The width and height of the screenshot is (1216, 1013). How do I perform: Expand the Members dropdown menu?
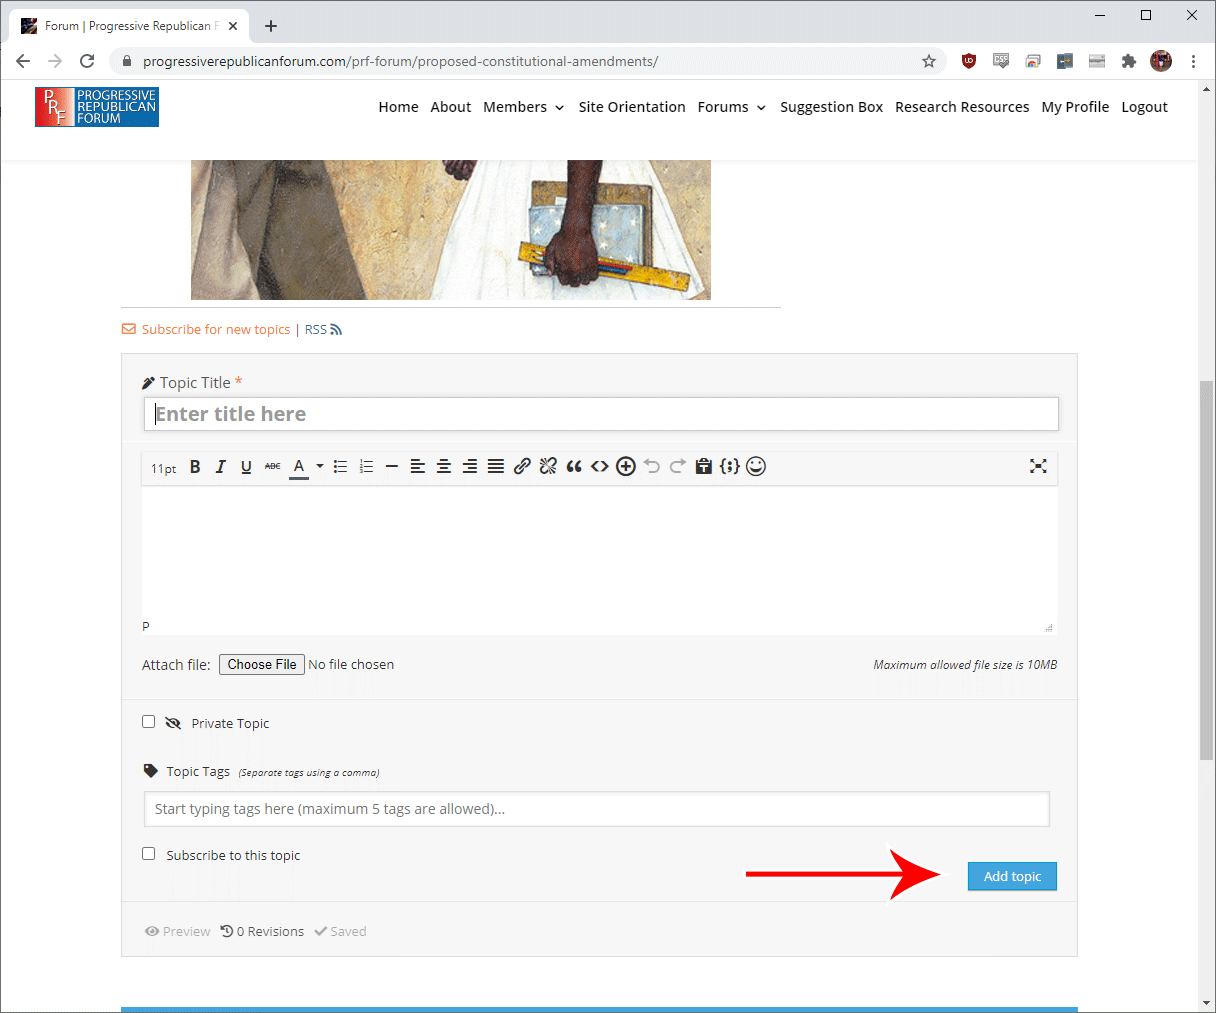523,107
